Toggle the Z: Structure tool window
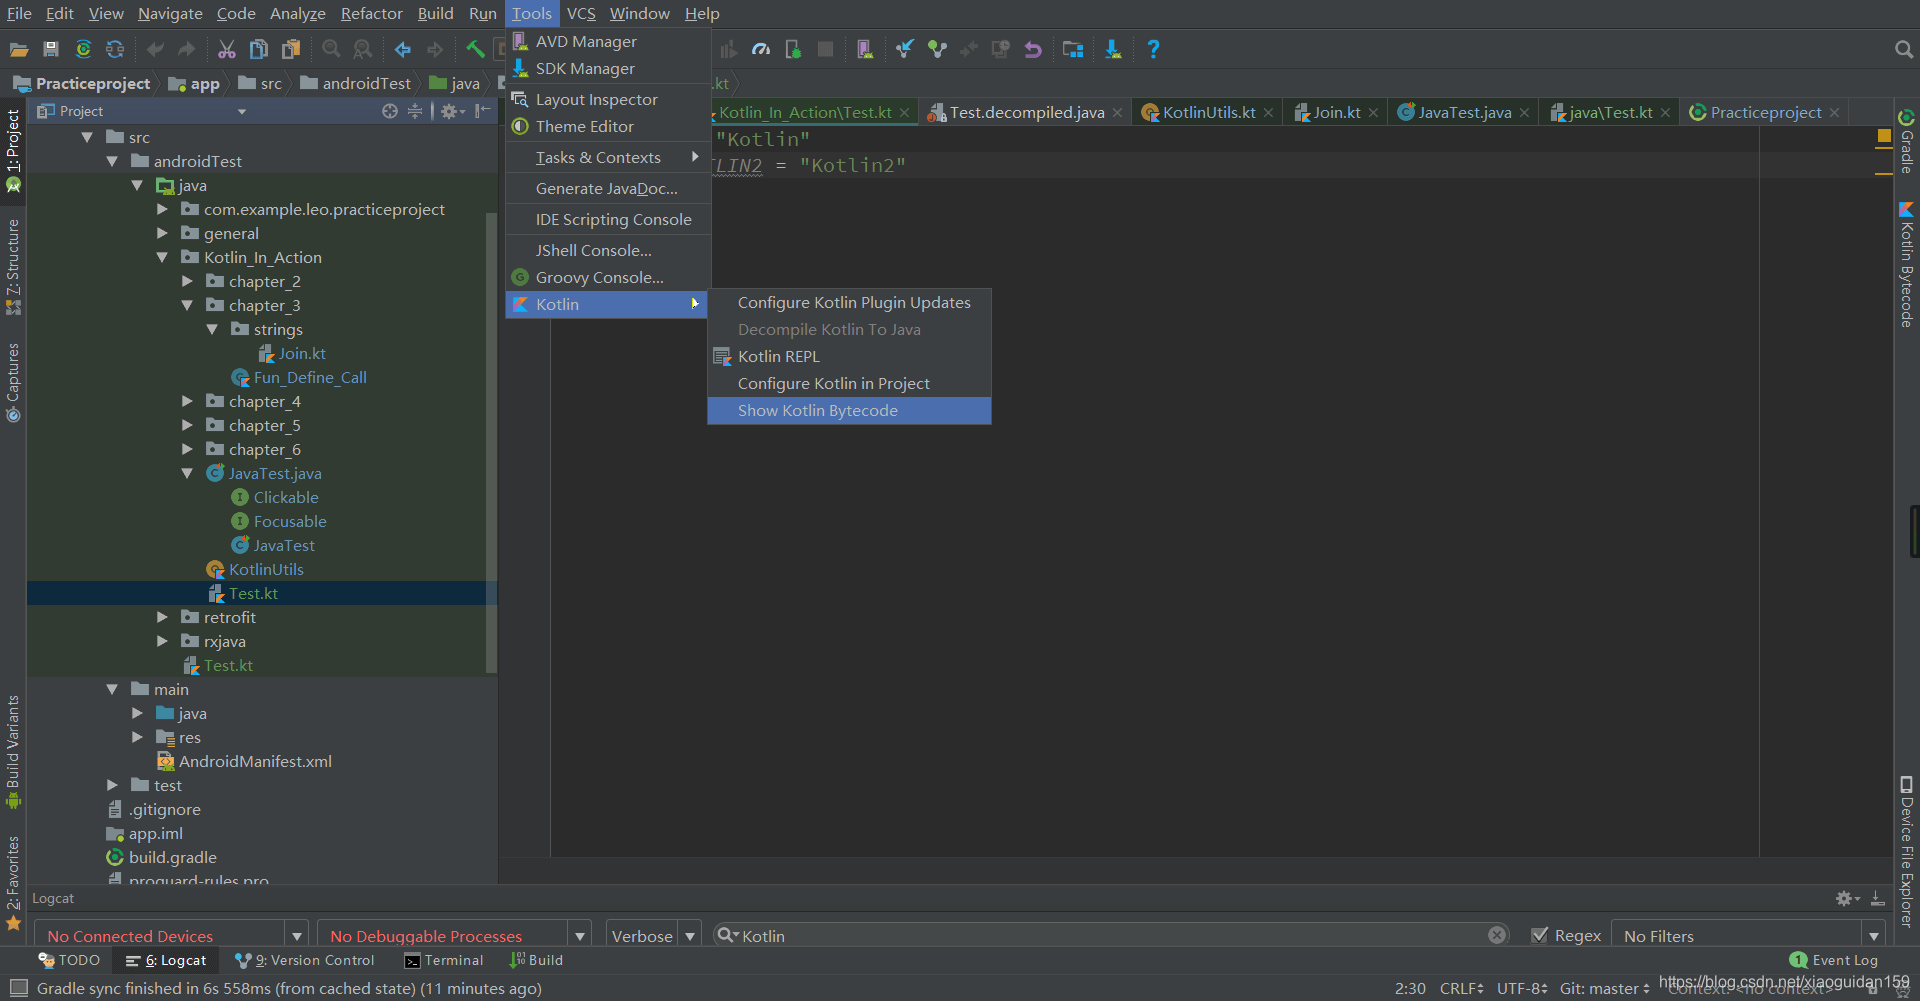 (x=13, y=267)
